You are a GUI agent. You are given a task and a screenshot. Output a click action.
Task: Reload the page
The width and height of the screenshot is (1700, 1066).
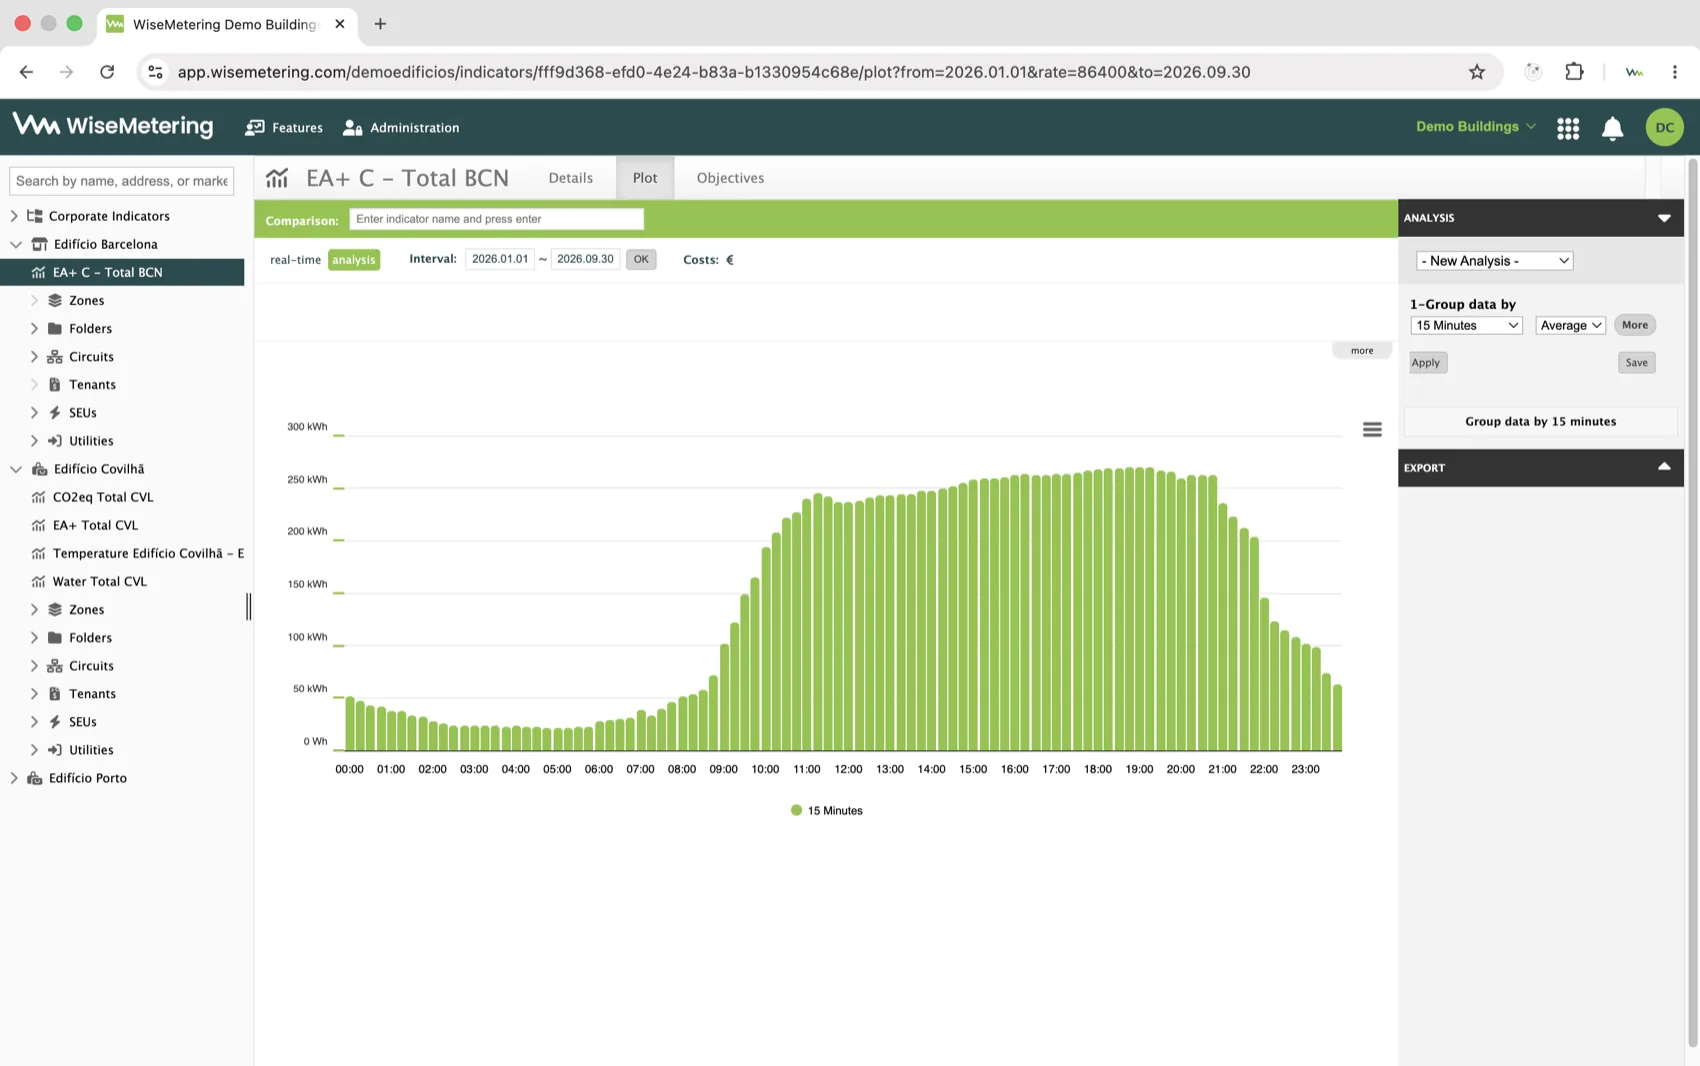(107, 72)
